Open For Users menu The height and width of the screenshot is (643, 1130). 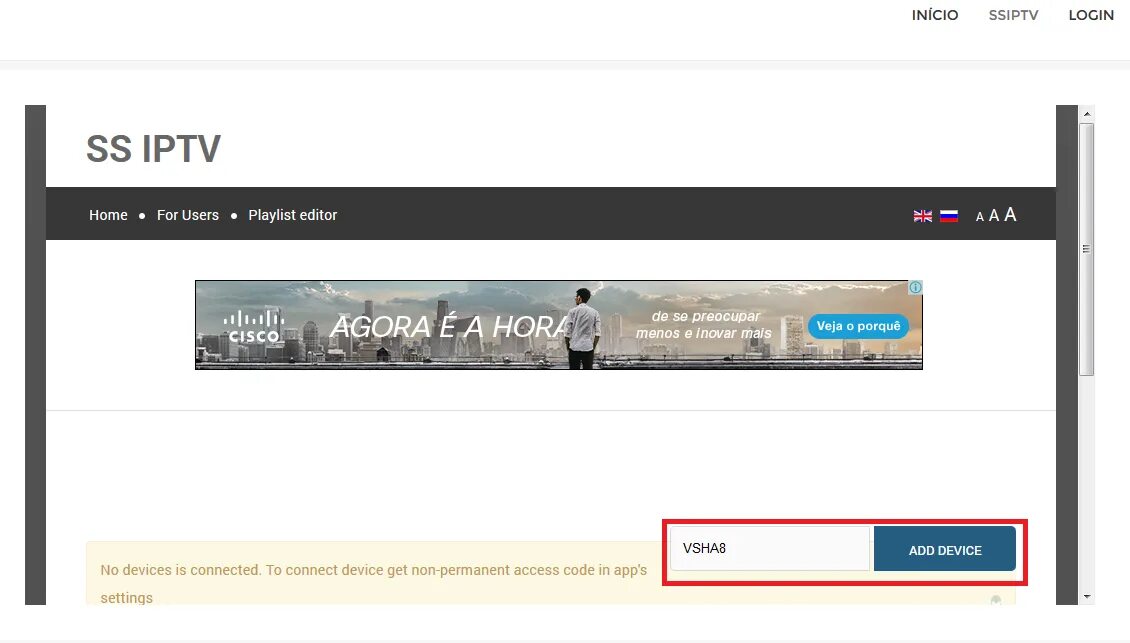pyautogui.click(x=187, y=215)
